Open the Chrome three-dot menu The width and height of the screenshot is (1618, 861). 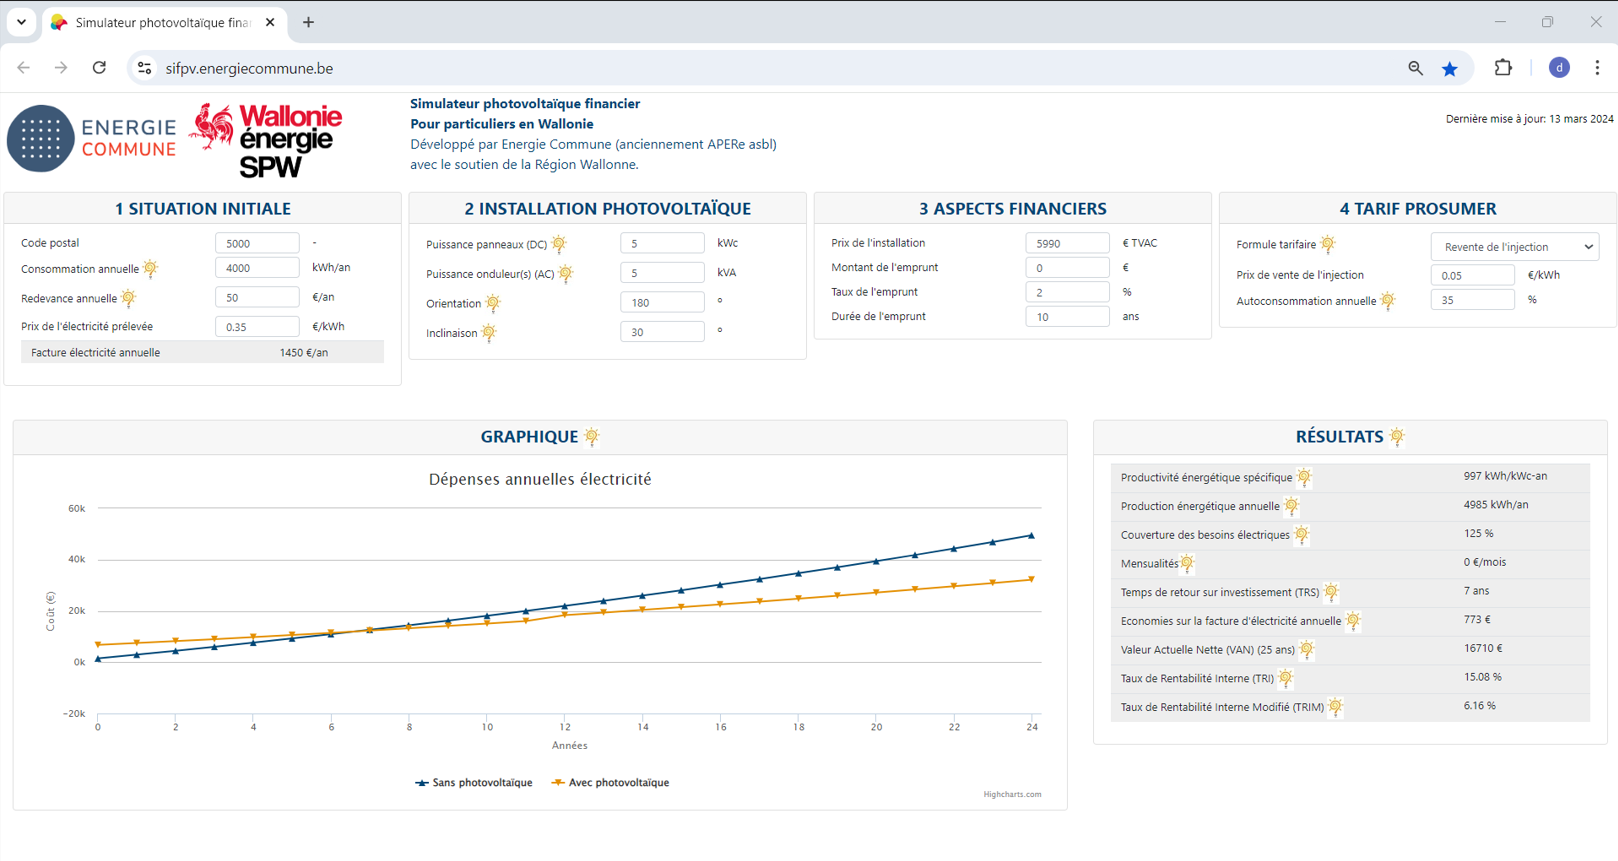[x=1597, y=68]
